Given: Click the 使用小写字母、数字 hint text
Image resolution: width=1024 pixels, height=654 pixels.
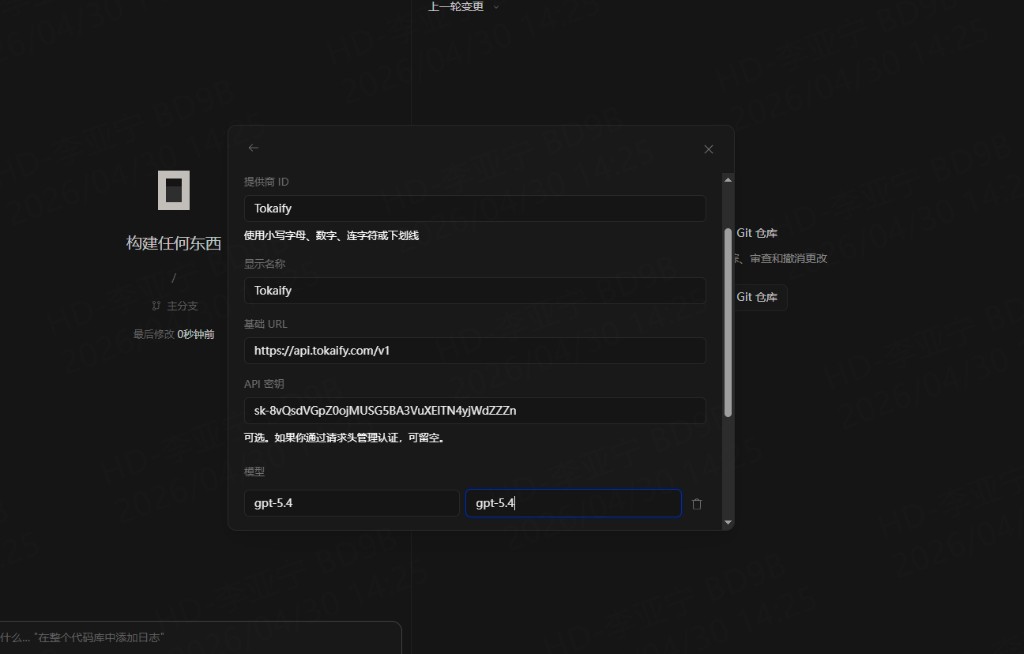Looking at the screenshot, I should tap(331, 235).
